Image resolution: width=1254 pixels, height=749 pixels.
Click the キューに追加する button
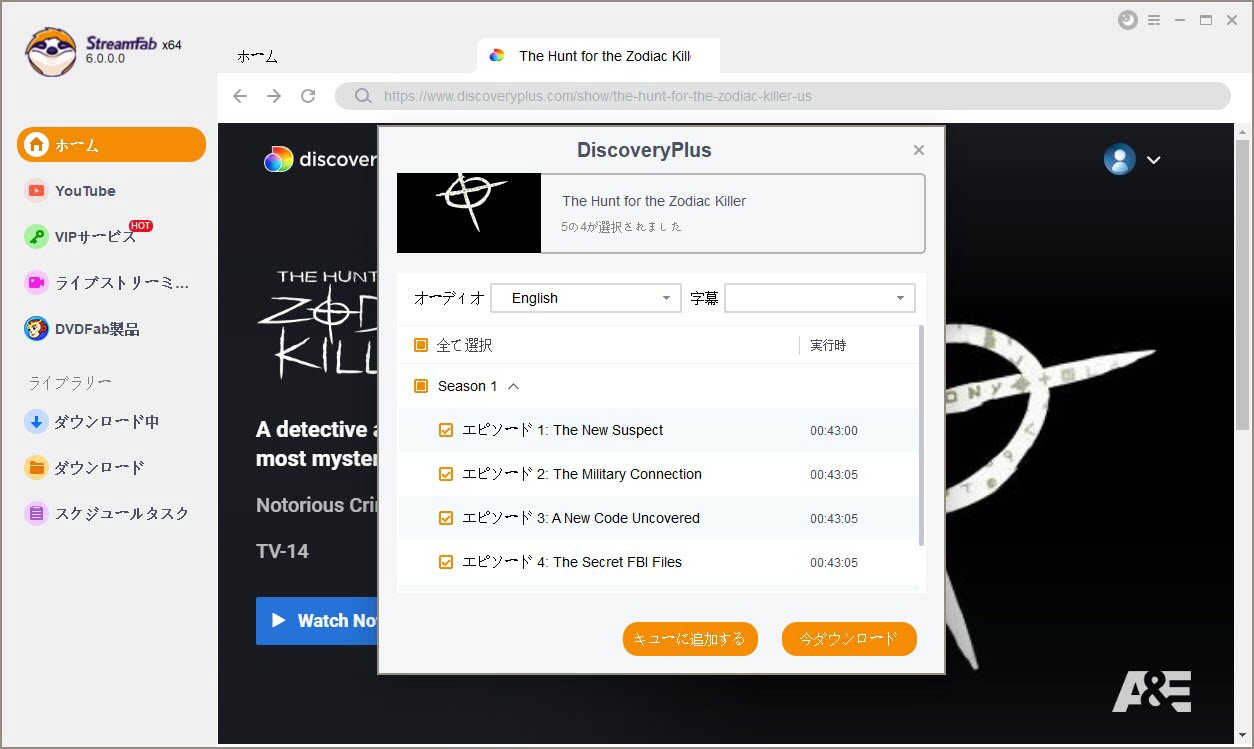tap(690, 639)
